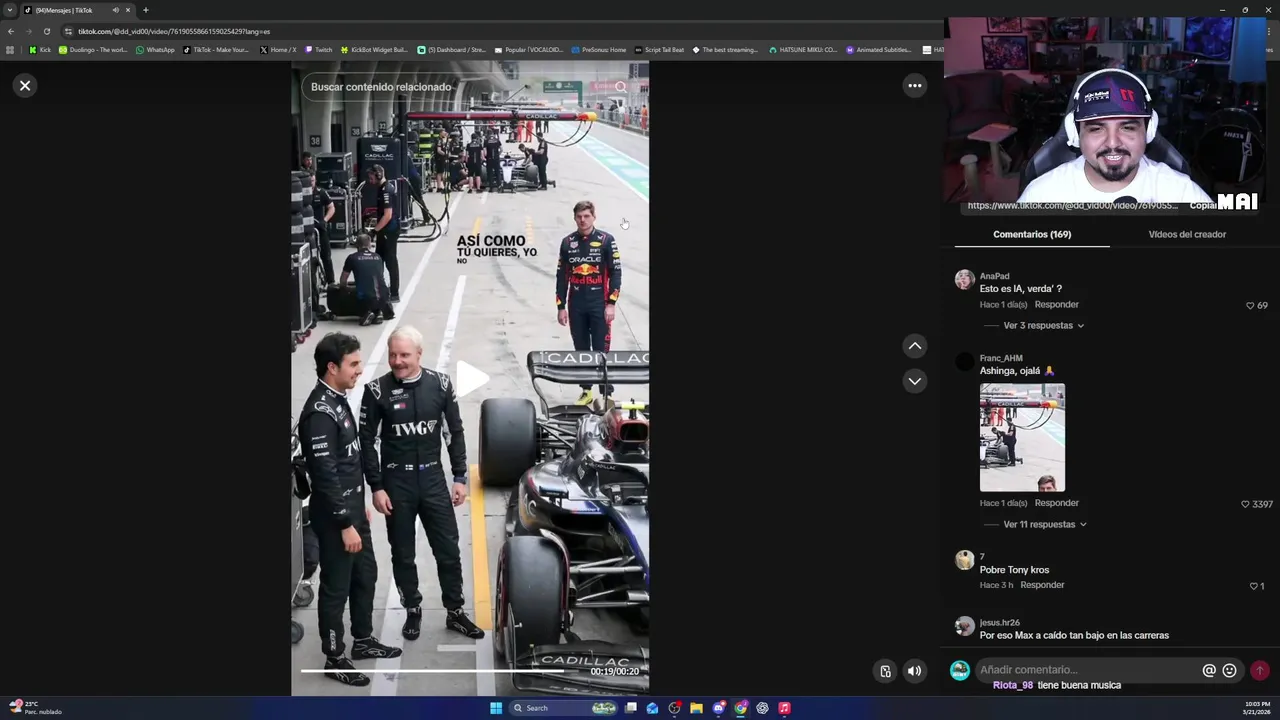Viewport: 1280px width, 720px height.
Task: Click the browser address bar URL
Action: point(174,31)
